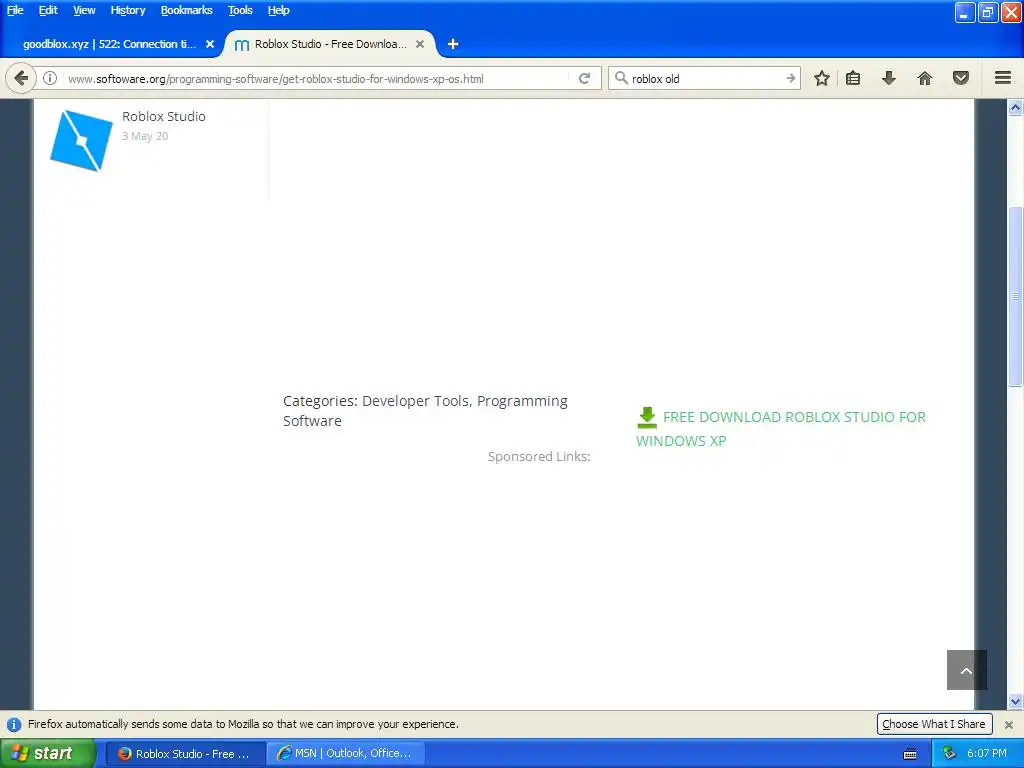This screenshot has width=1024, height=768.
Task: Go back with the back arrow button
Action: click(x=21, y=78)
